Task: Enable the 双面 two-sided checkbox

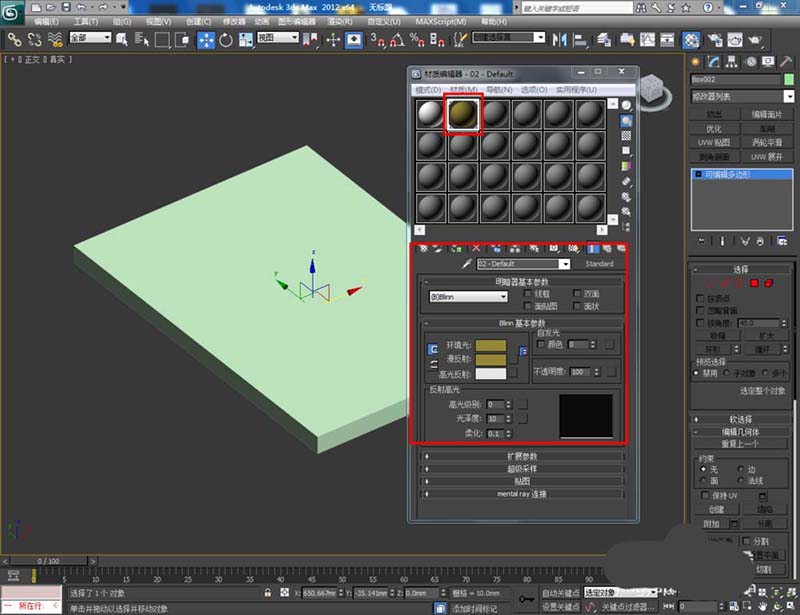Action: 577,294
